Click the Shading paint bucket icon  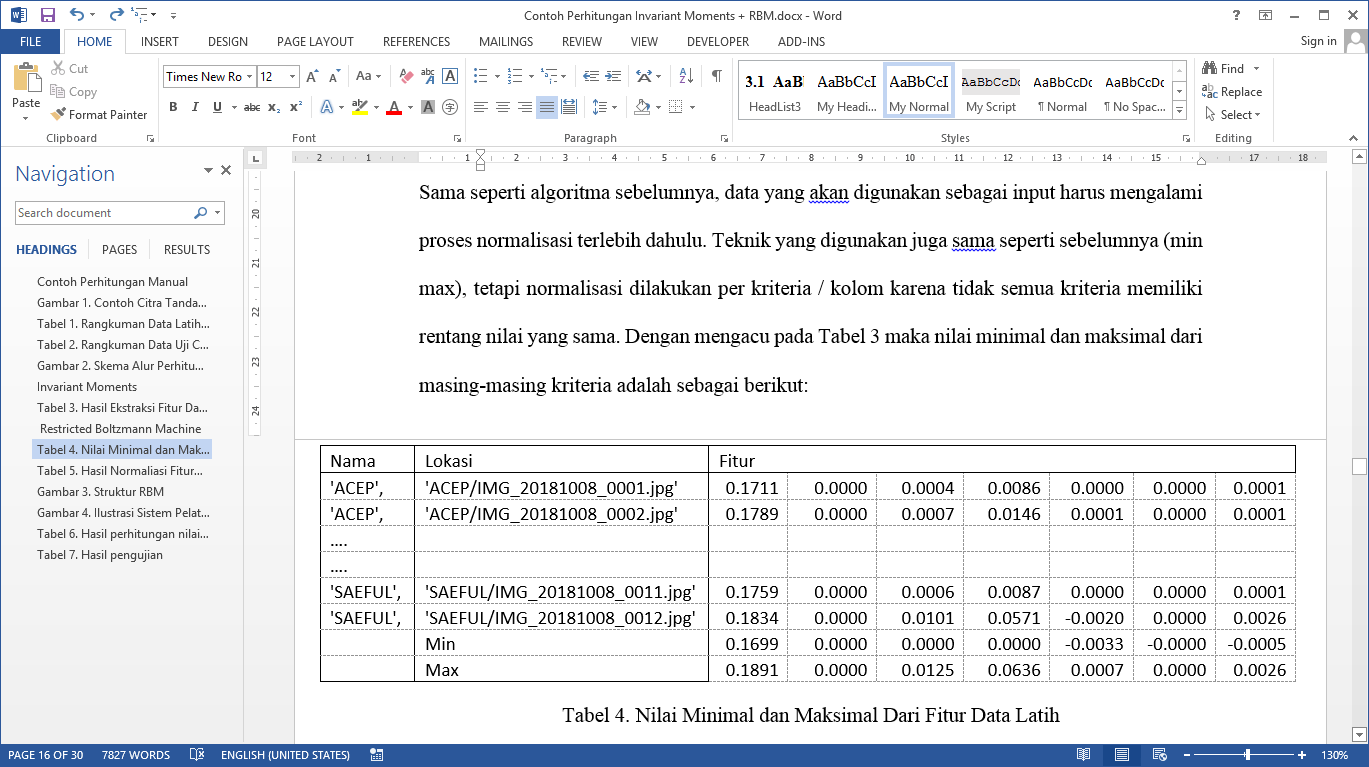[642, 107]
